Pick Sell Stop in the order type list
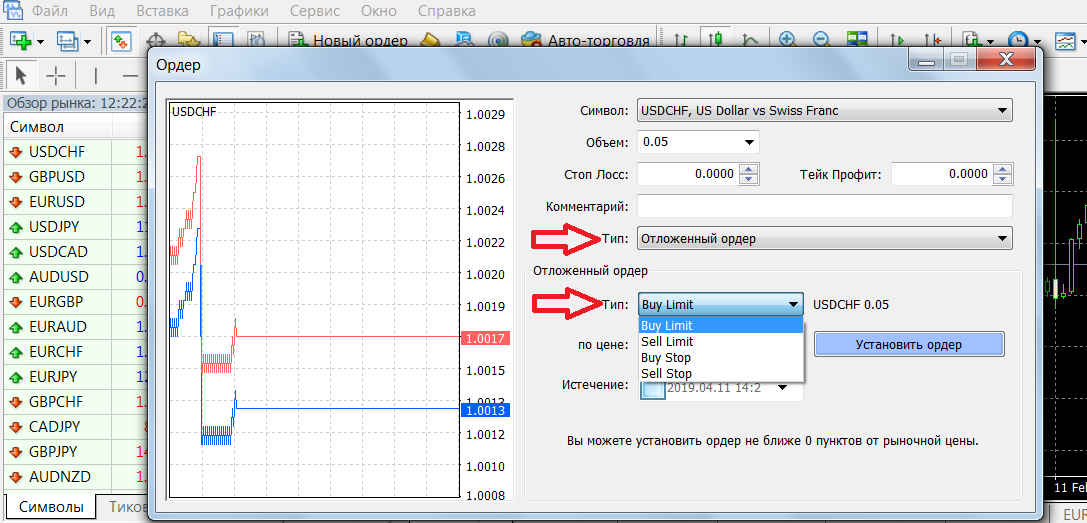Image resolution: width=1087 pixels, height=523 pixels. point(666,374)
